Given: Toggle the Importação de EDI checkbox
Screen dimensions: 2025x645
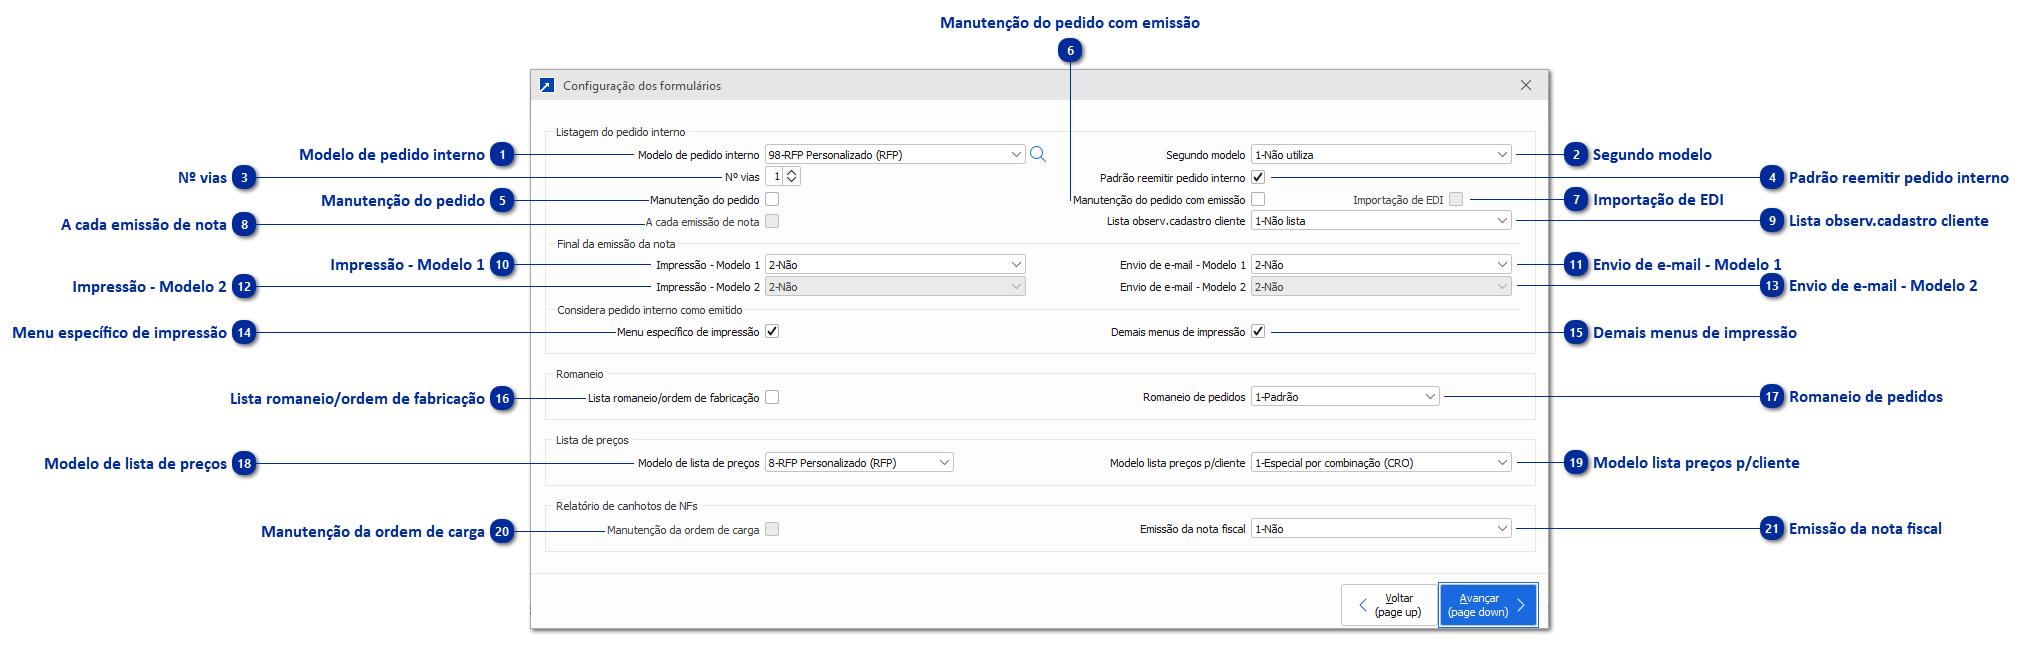Looking at the screenshot, I should pyautogui.click(x=1456, y=200).
